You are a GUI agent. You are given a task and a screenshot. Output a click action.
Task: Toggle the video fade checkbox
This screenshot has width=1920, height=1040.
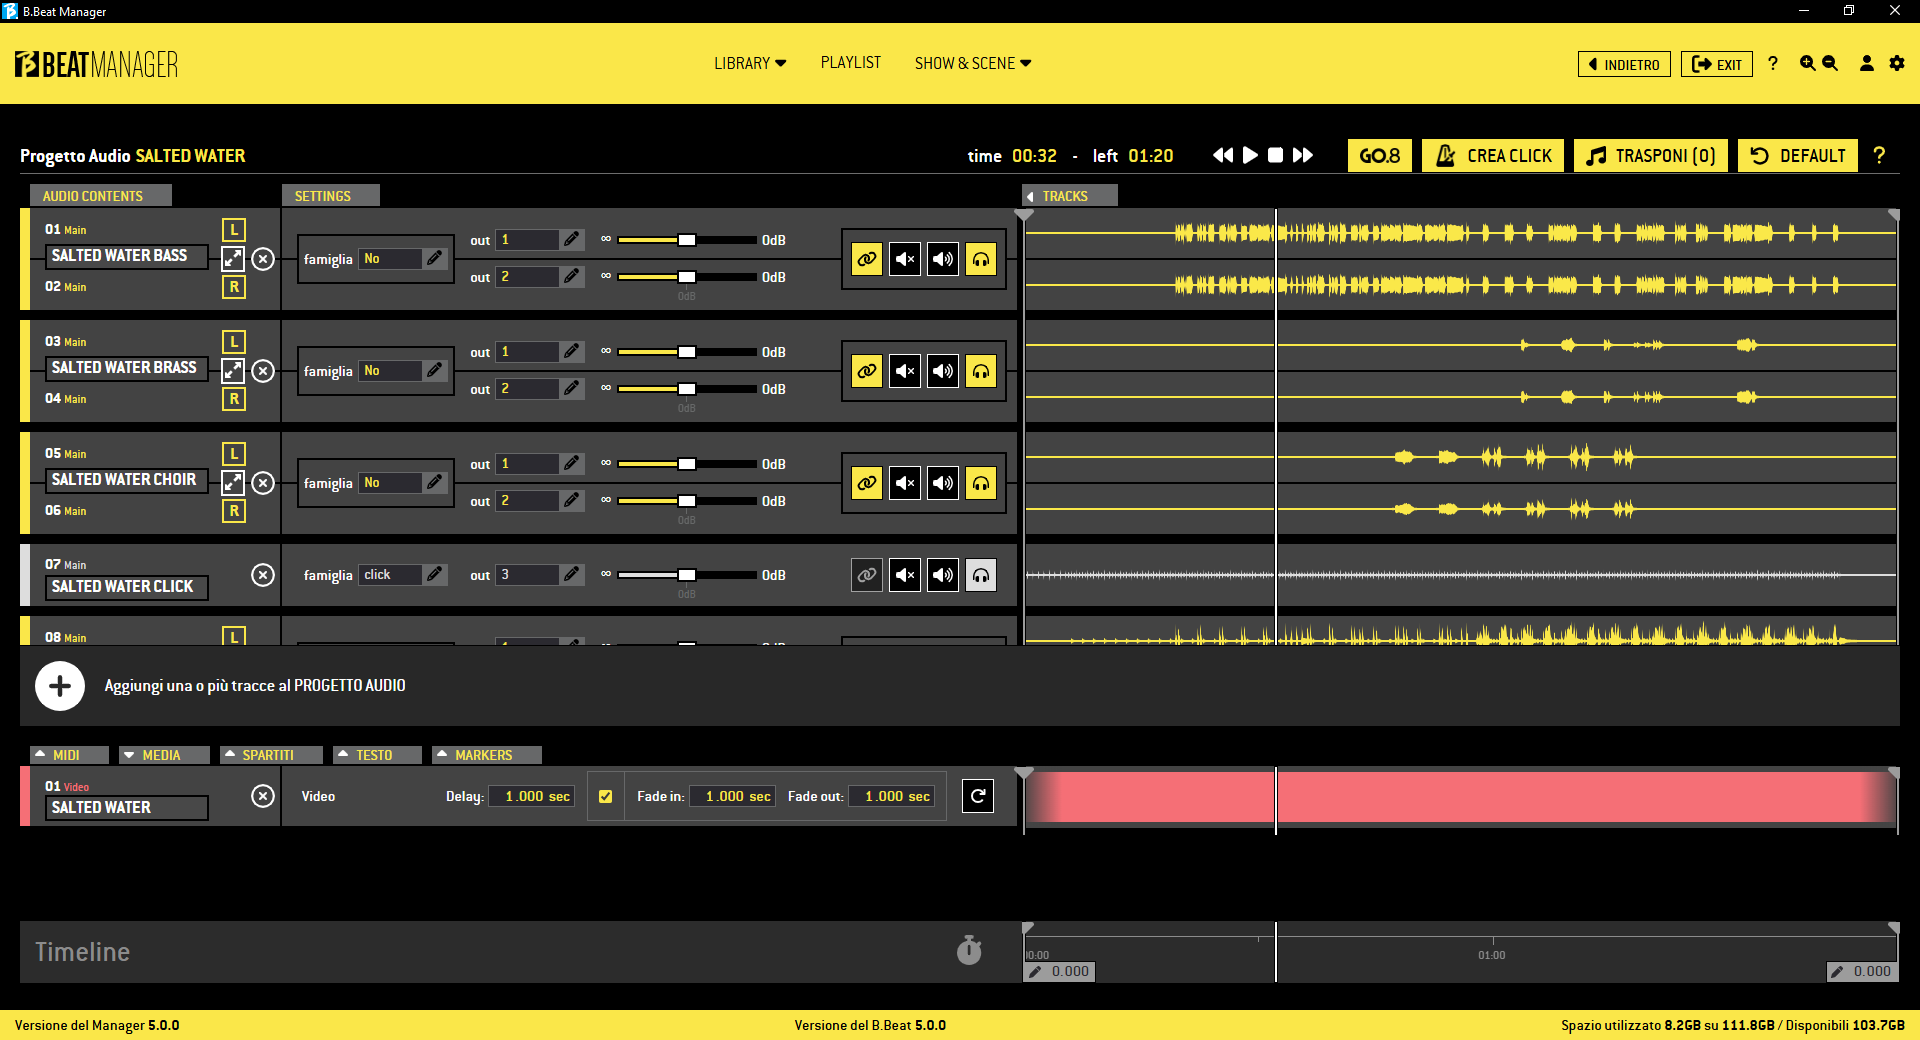pos(605,796)
